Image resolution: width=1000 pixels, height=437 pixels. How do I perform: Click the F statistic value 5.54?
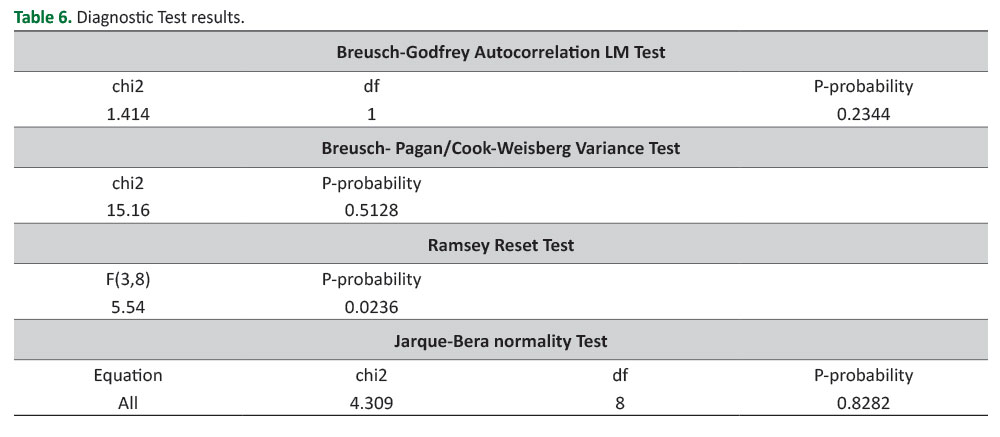tap(128, 307)
